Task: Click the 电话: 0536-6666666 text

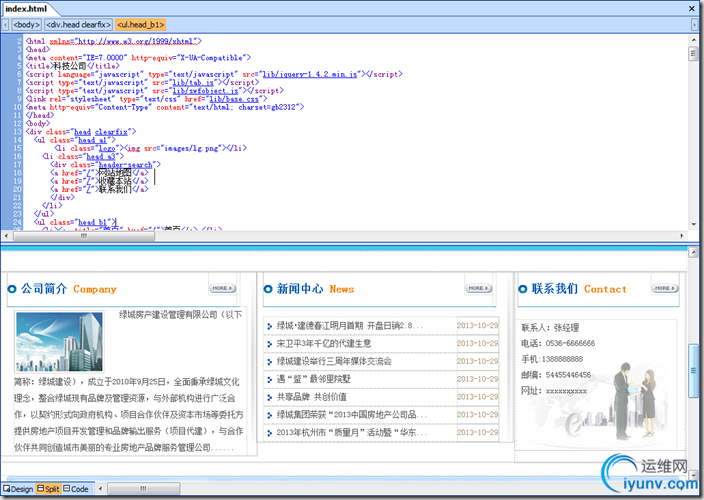Action: [558, 343]
